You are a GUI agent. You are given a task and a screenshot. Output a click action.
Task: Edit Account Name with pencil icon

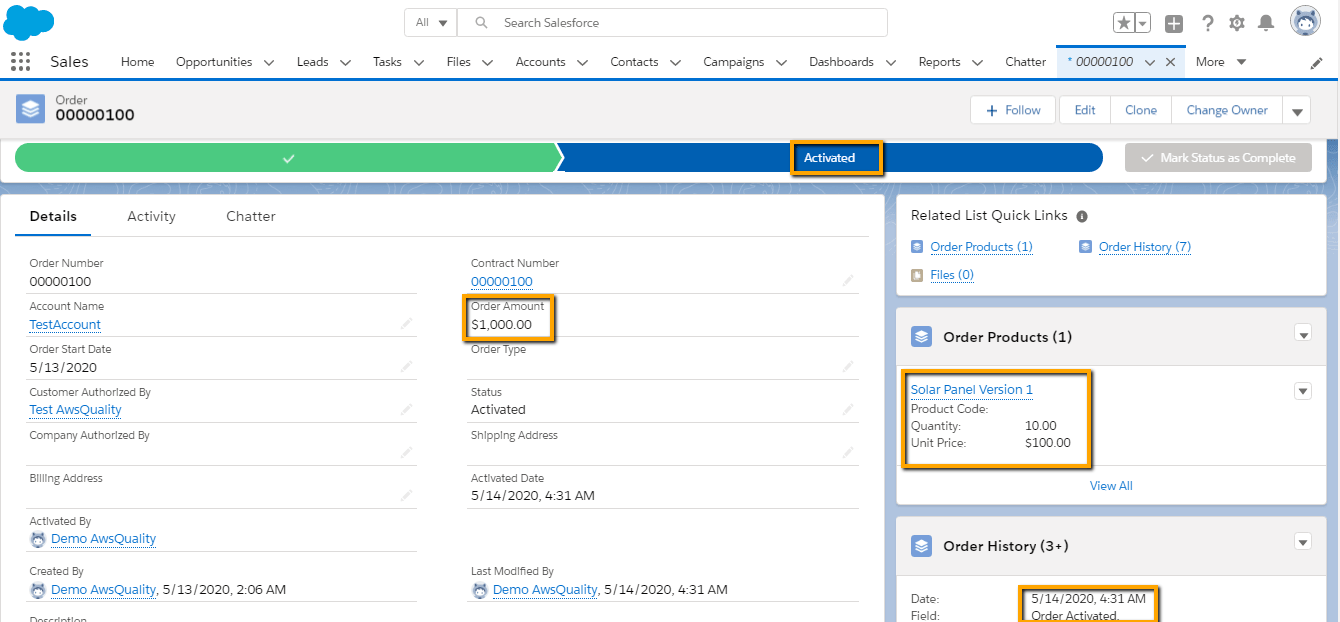click(407, 324)
